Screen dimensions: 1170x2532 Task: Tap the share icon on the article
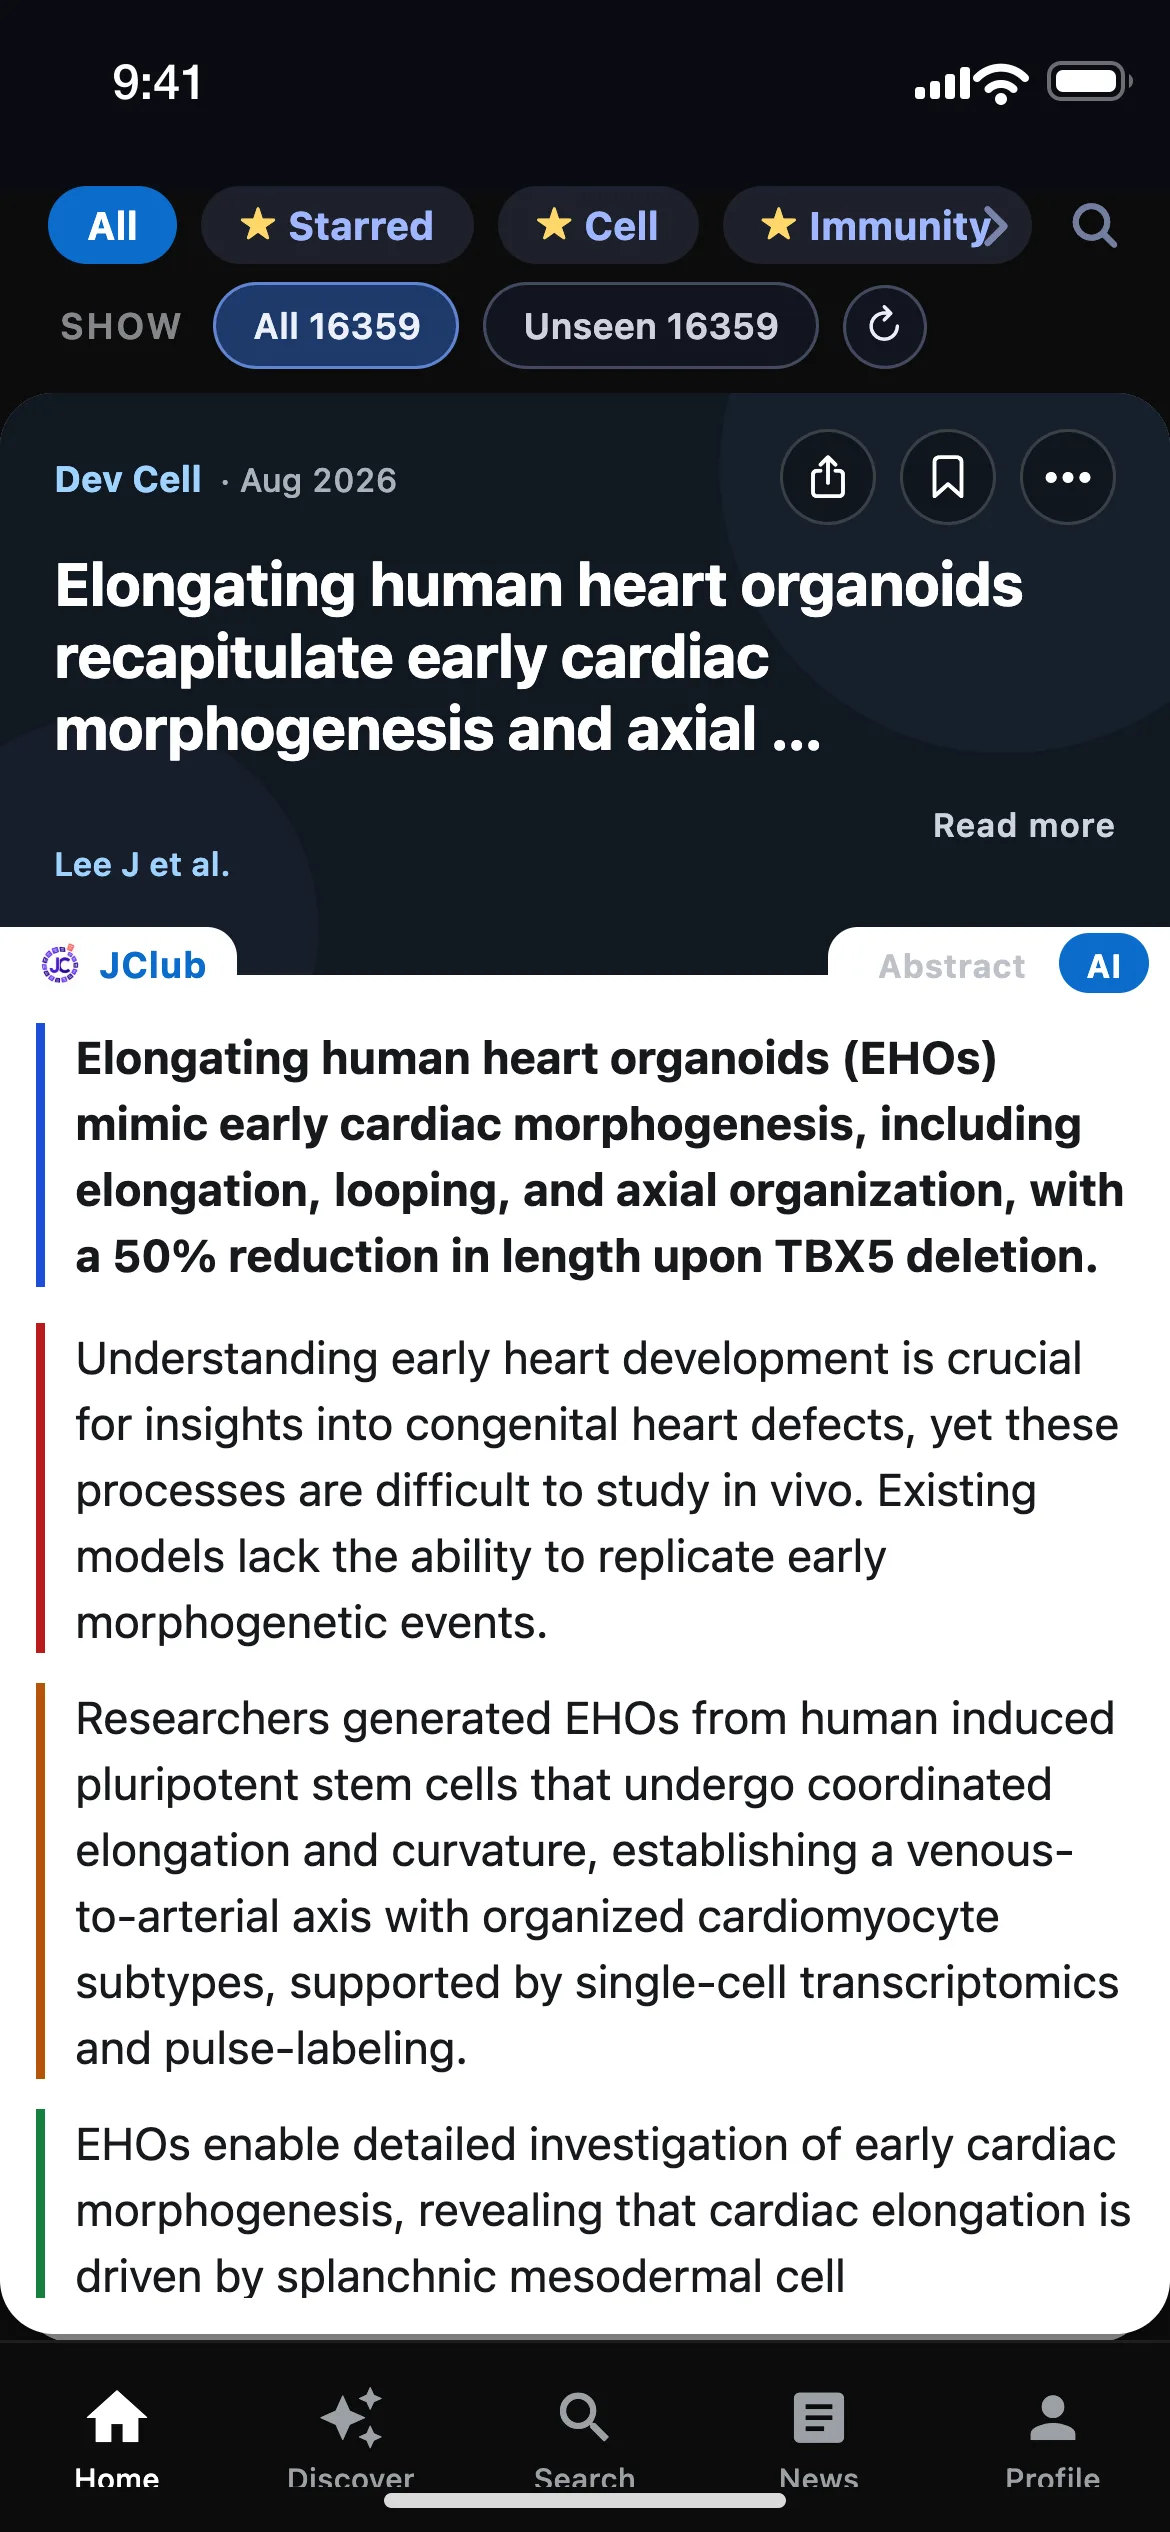(x=827, y=477)
